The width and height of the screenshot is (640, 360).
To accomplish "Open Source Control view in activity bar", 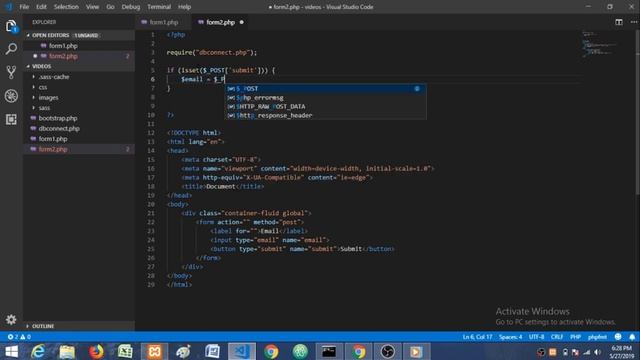I will point(11,72).
